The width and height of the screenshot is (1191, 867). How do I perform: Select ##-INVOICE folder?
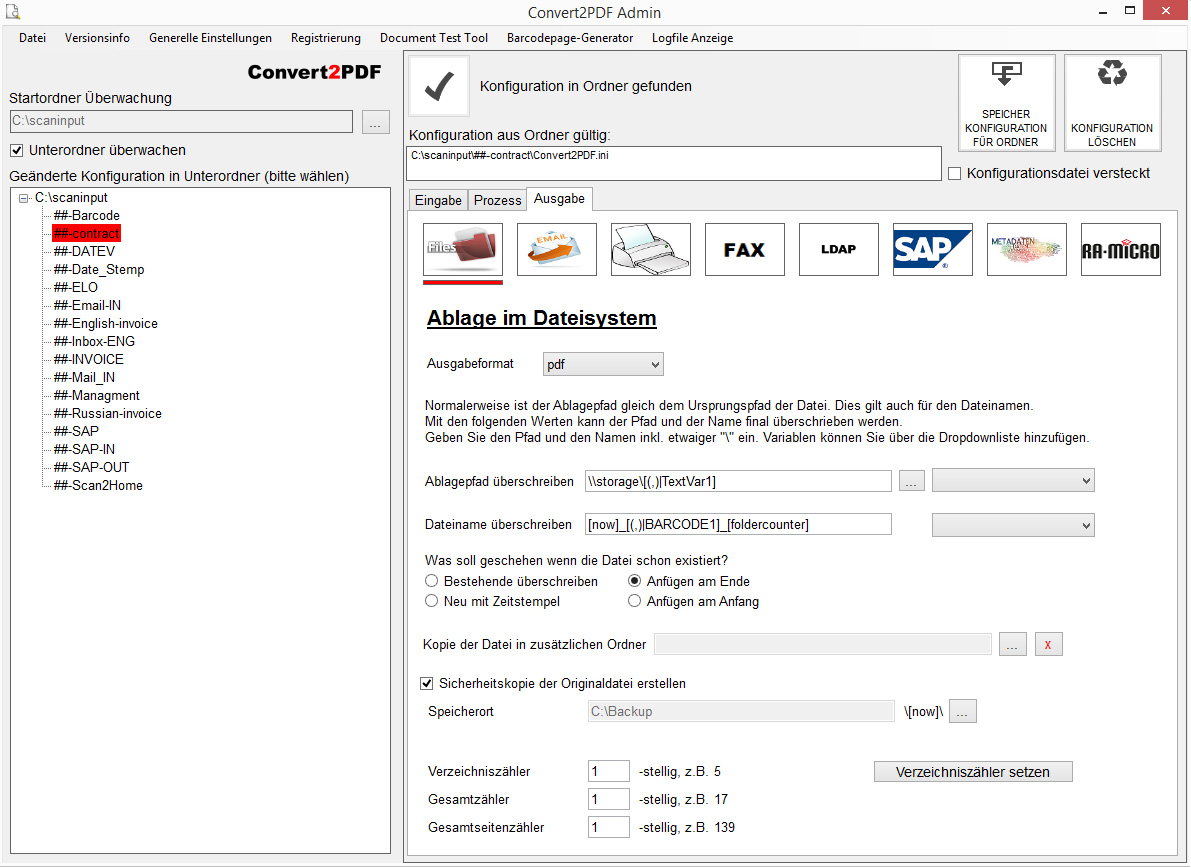[89, 359]
